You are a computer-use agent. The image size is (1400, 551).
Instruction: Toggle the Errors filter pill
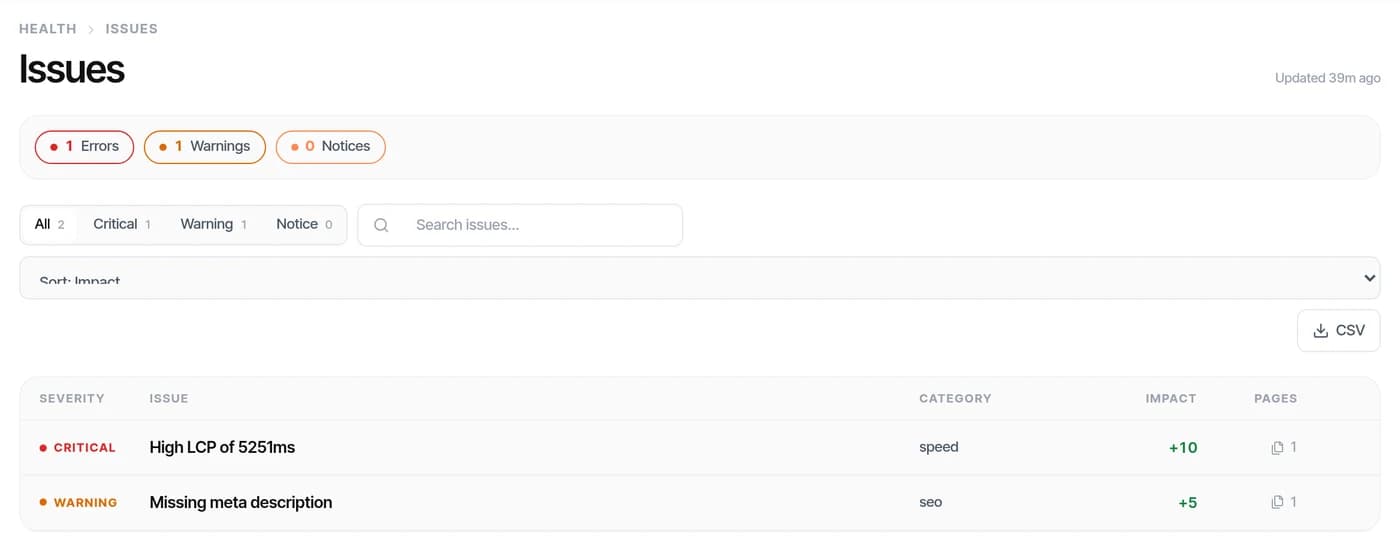point(84,146)
